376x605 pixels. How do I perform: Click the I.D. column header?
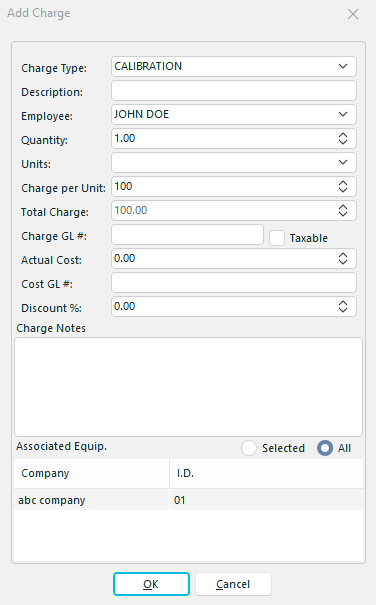tap(266, 473)
